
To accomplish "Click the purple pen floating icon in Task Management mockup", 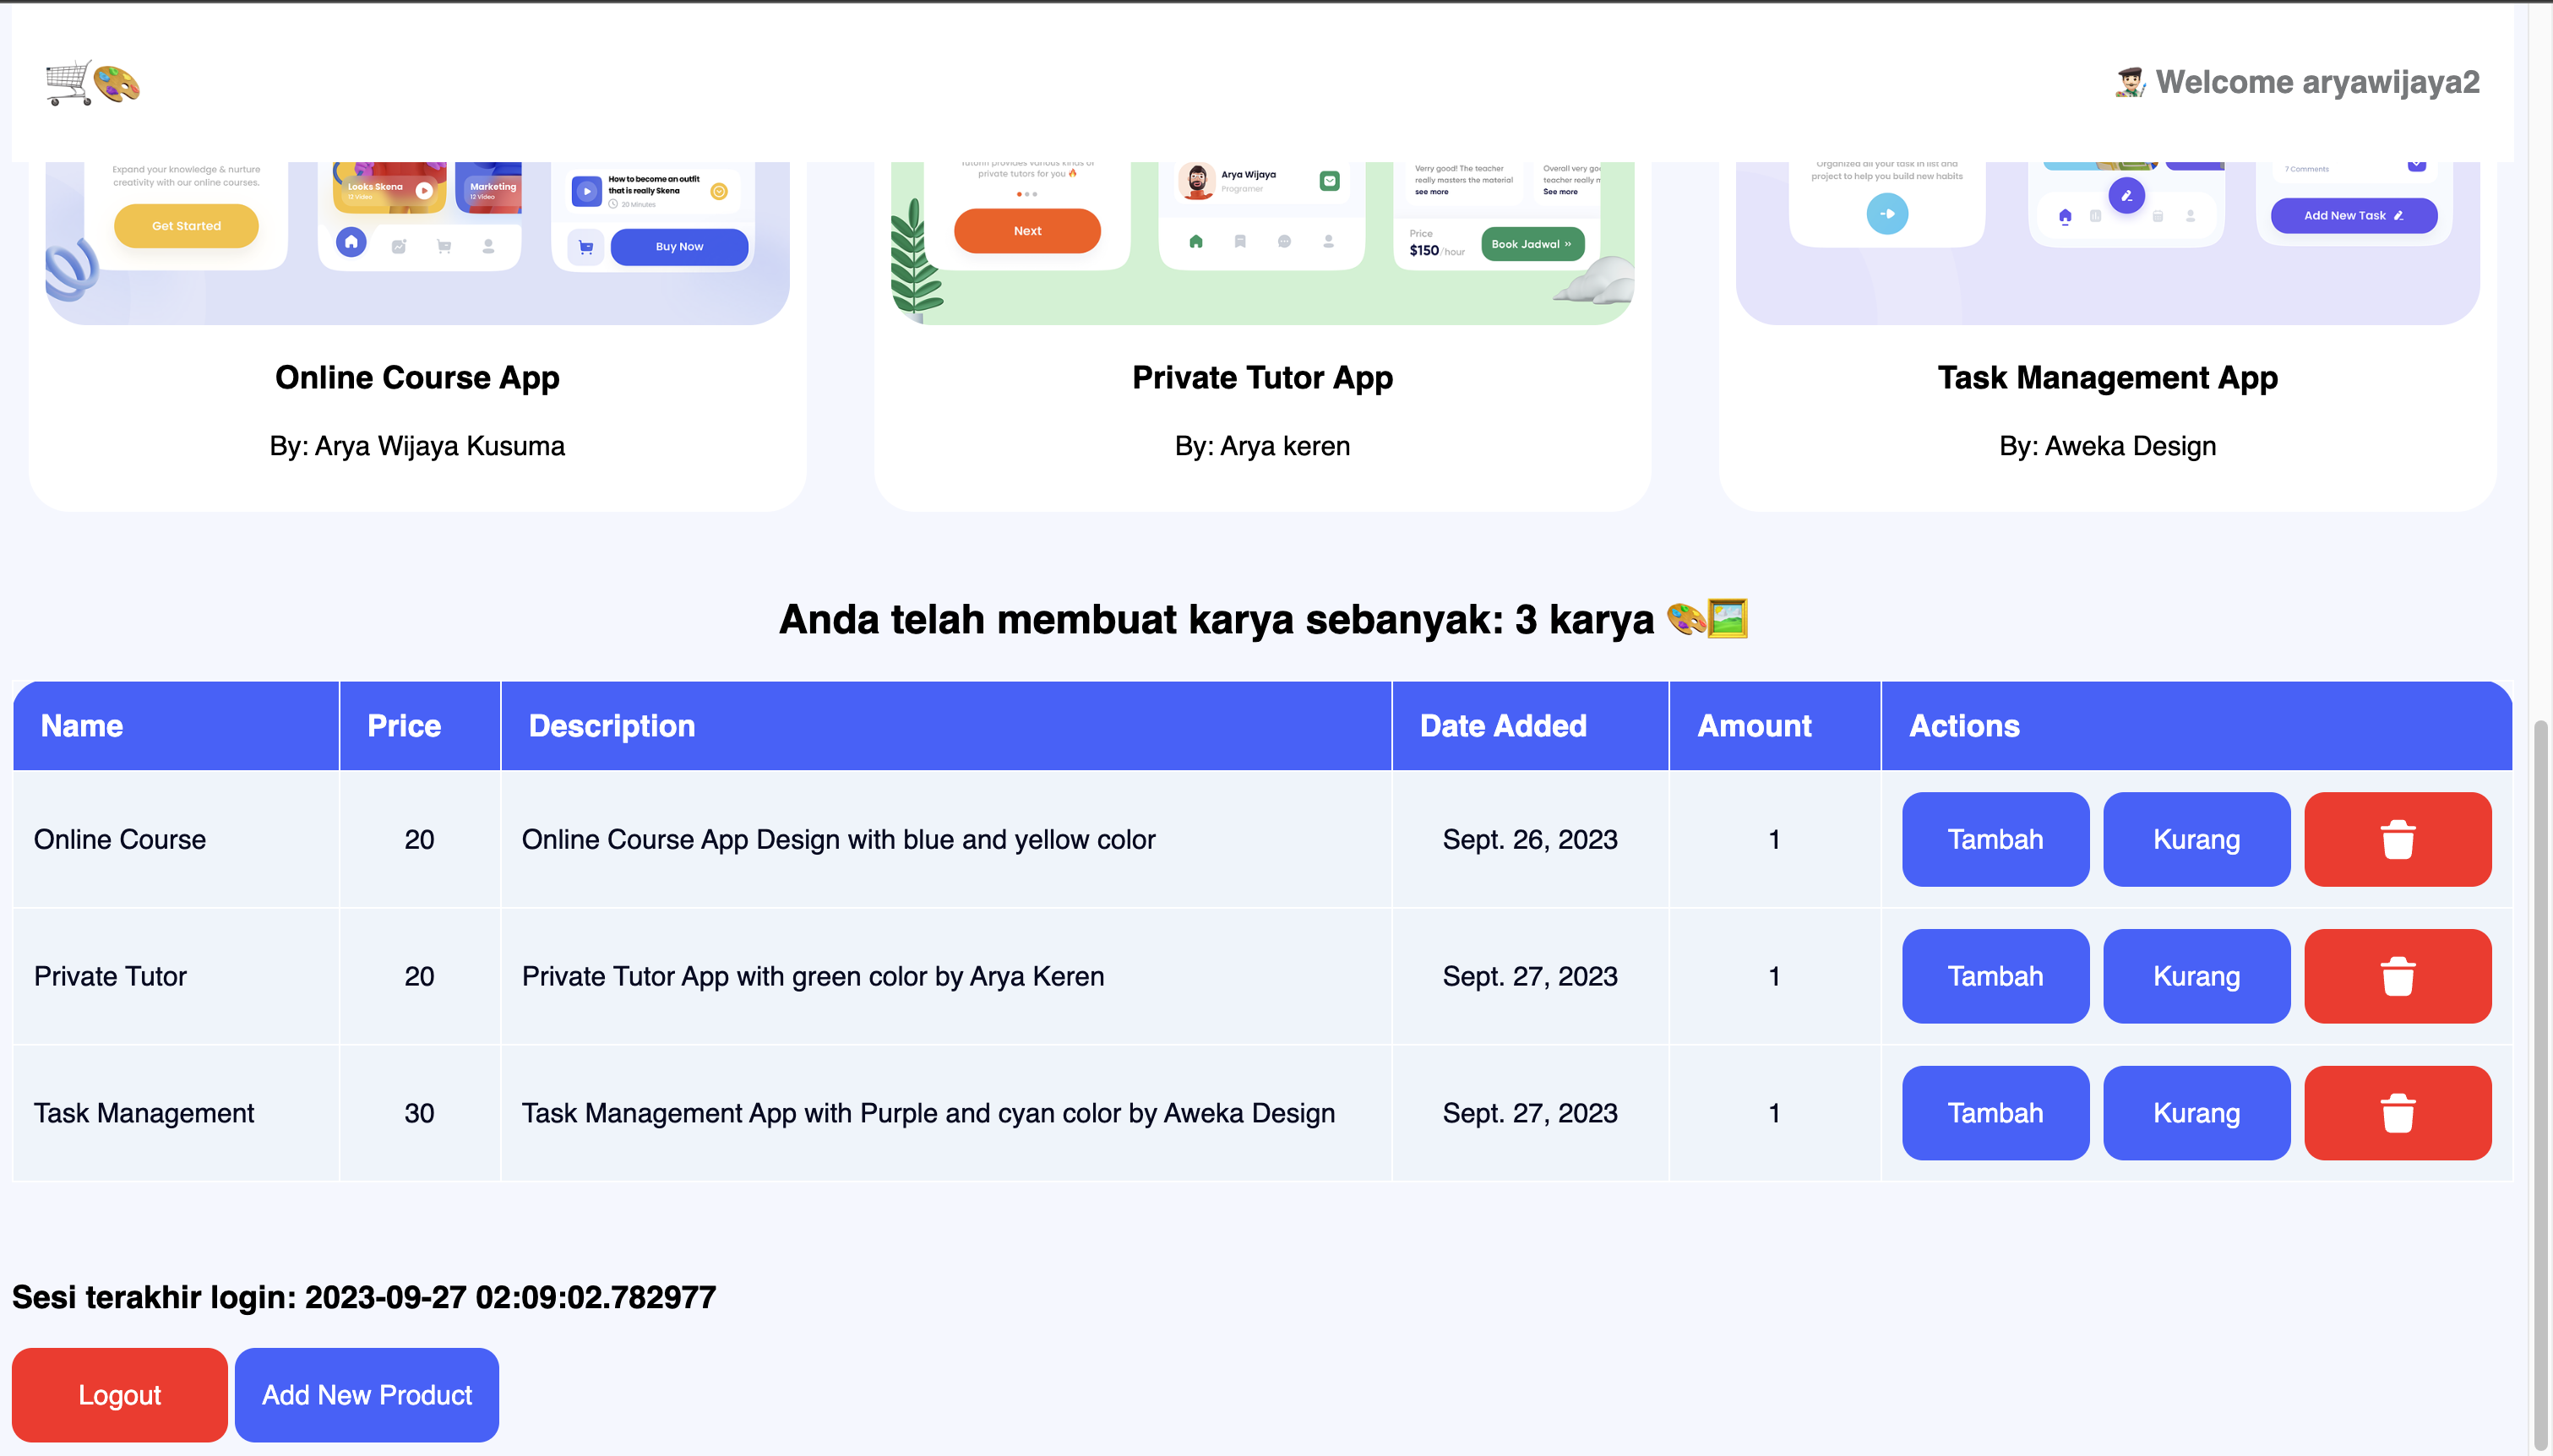I will [2126, 196].
